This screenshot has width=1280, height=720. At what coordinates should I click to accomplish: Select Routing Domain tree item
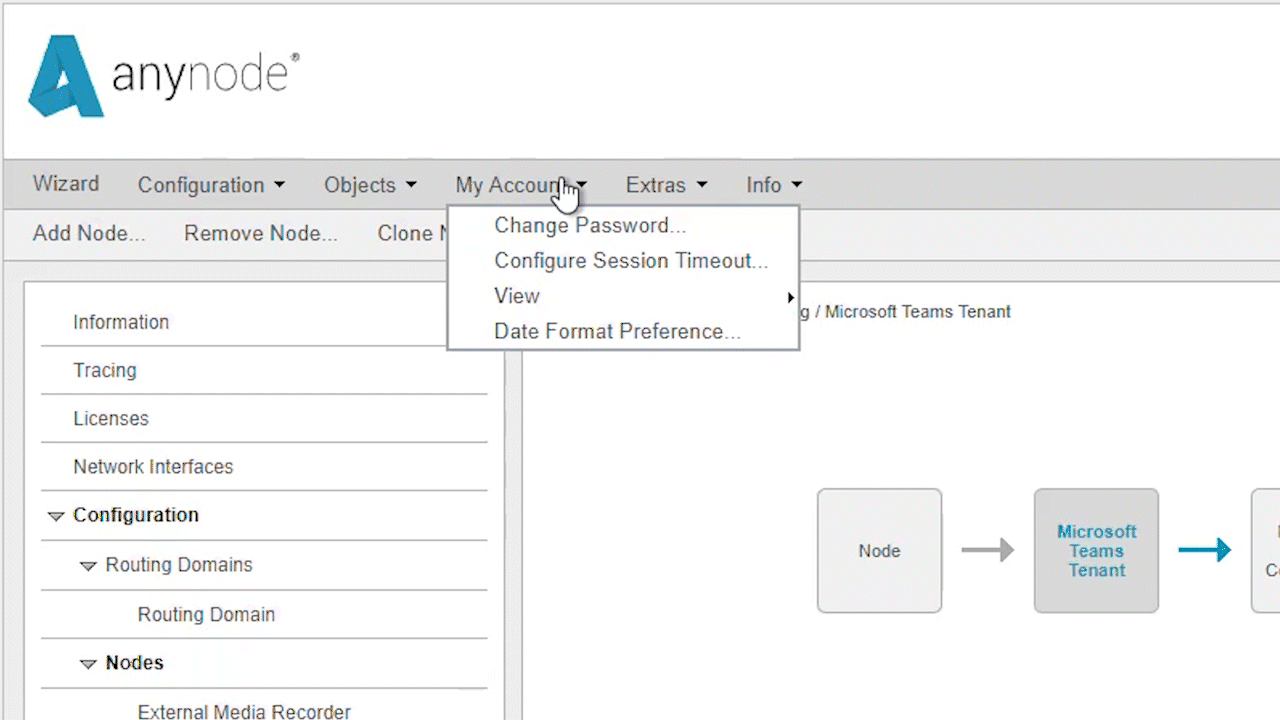point(206,614)
